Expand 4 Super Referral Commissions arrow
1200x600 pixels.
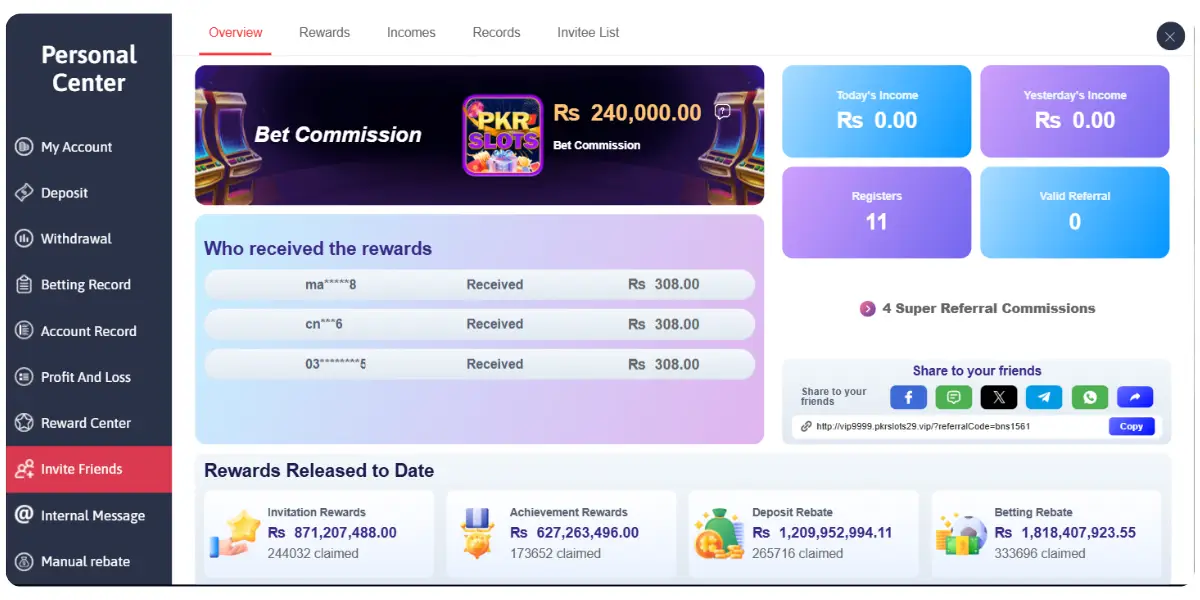pyautogui.click(x=868, y=309)
